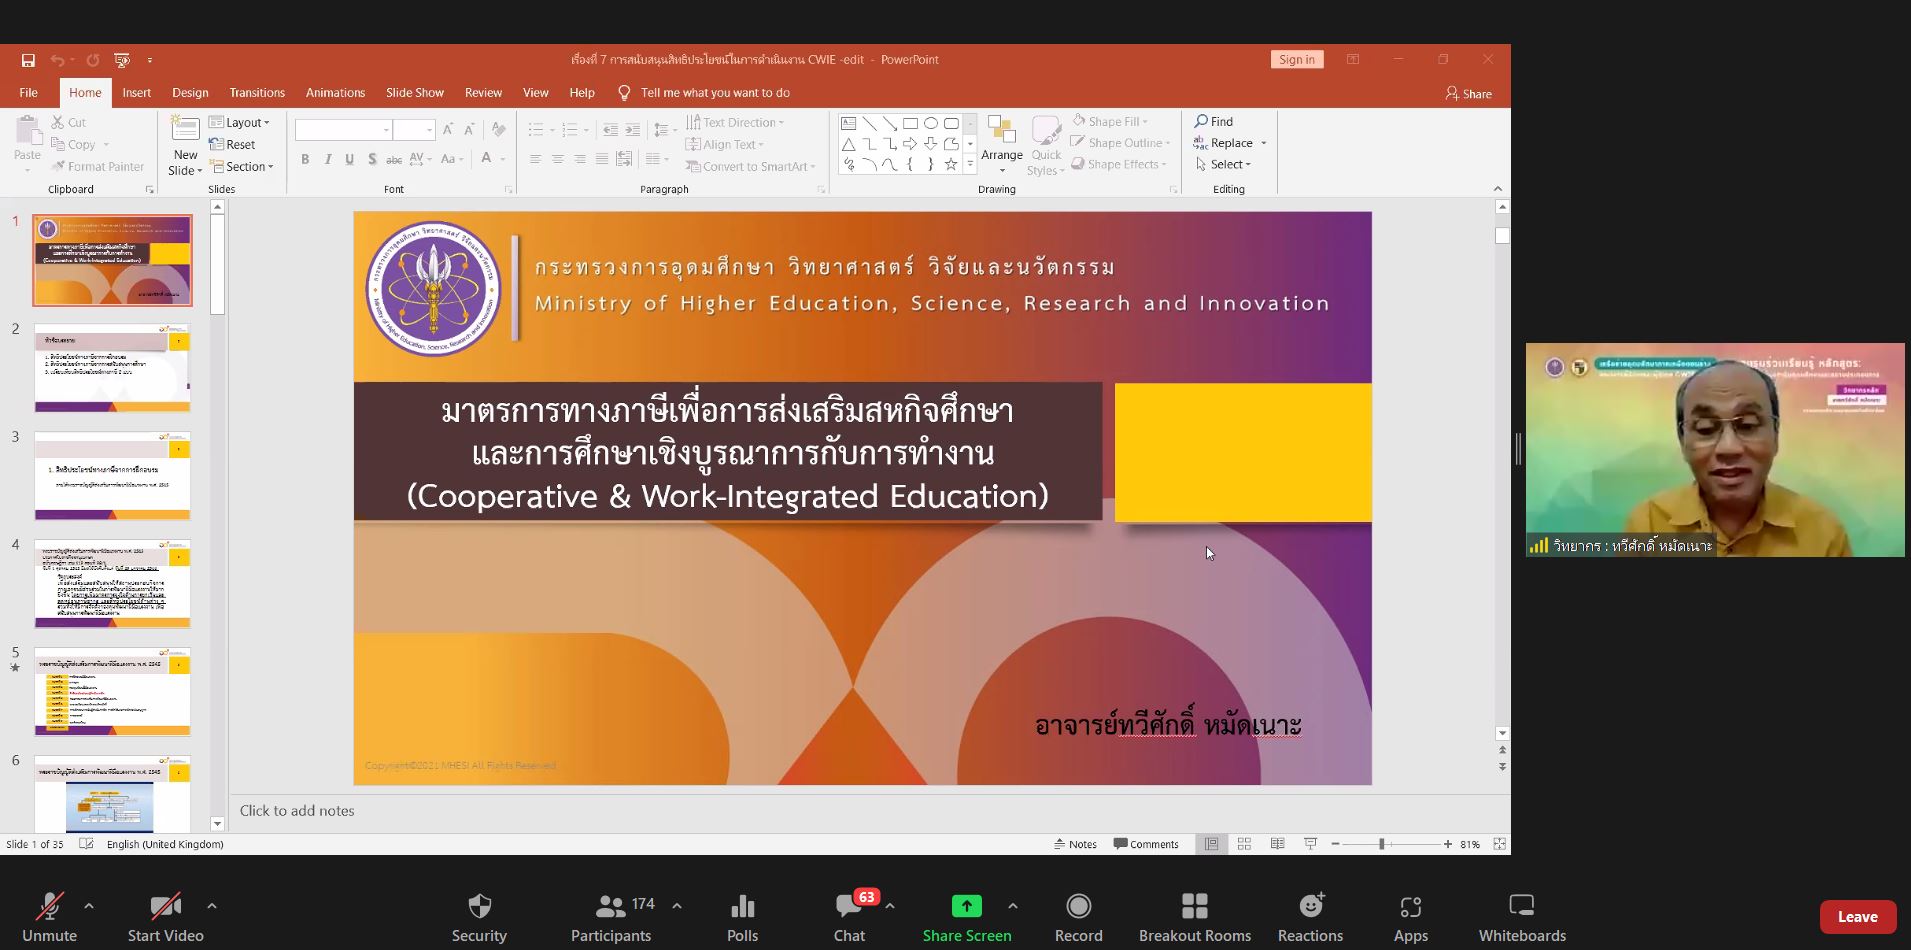Switch to Slide Sorter view

click(x=1244, y=844)
